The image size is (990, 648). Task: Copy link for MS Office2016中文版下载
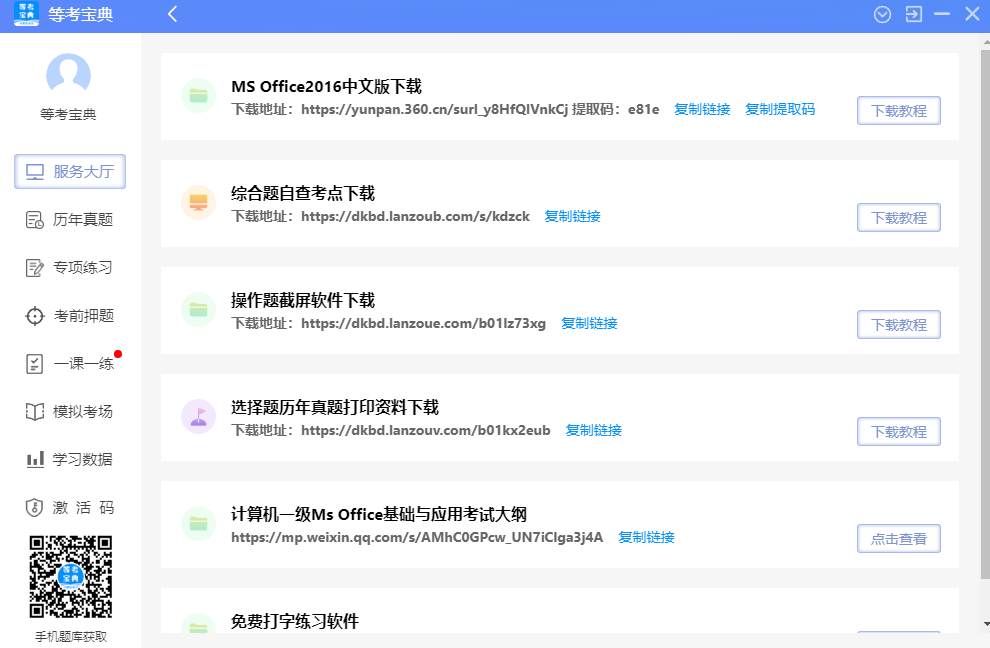point(702,109)
